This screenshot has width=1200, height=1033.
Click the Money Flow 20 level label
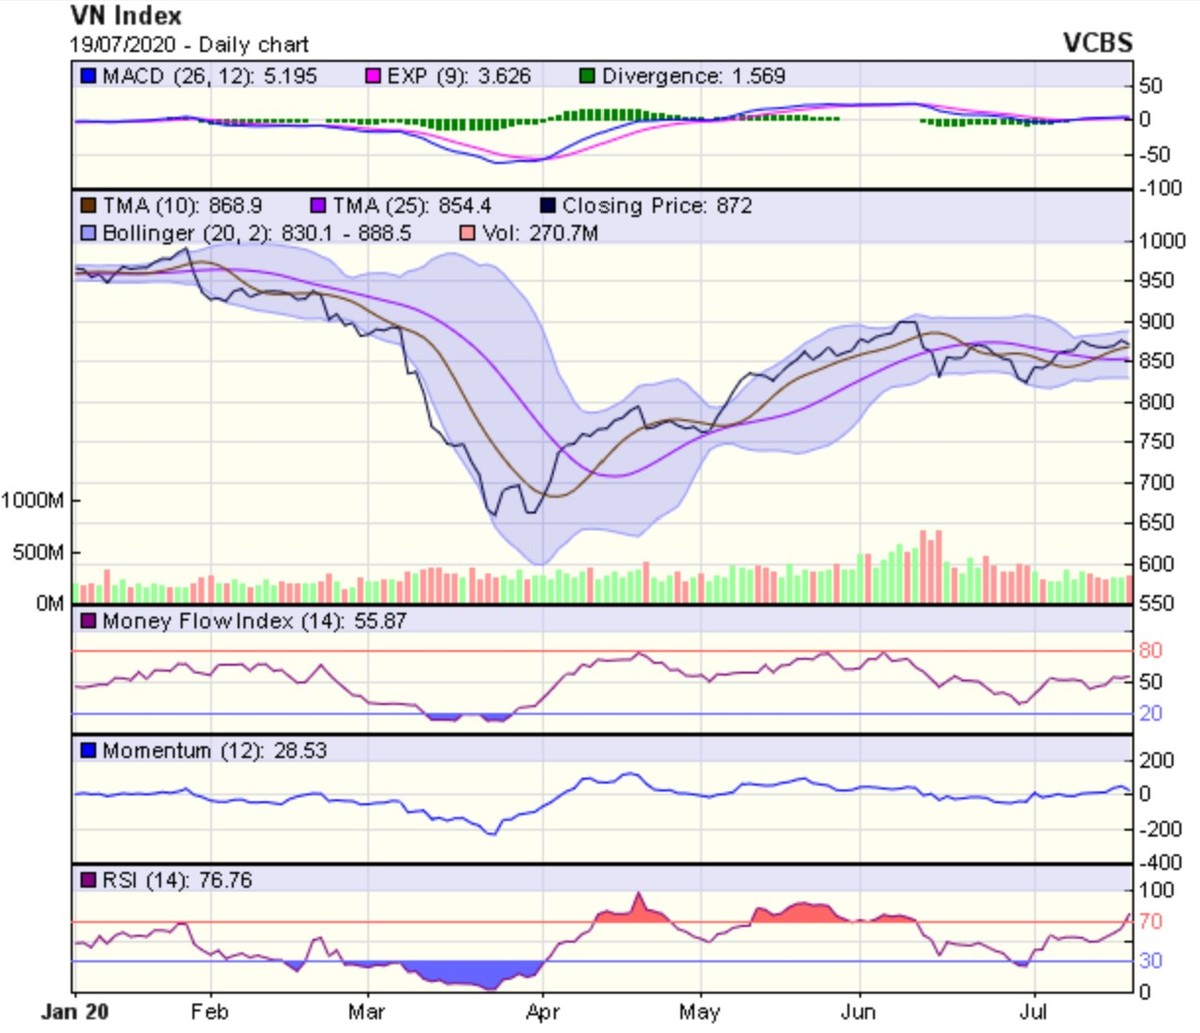(x=1150, y=713)
